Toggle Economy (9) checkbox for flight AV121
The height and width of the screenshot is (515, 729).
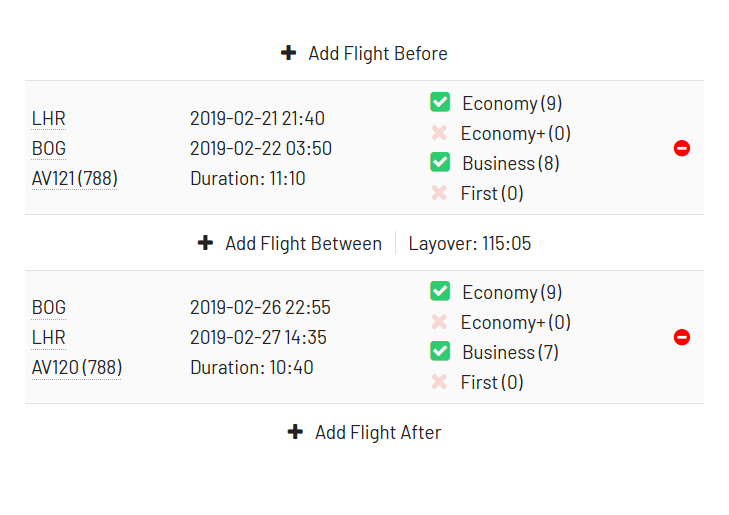tap(440, 102)
